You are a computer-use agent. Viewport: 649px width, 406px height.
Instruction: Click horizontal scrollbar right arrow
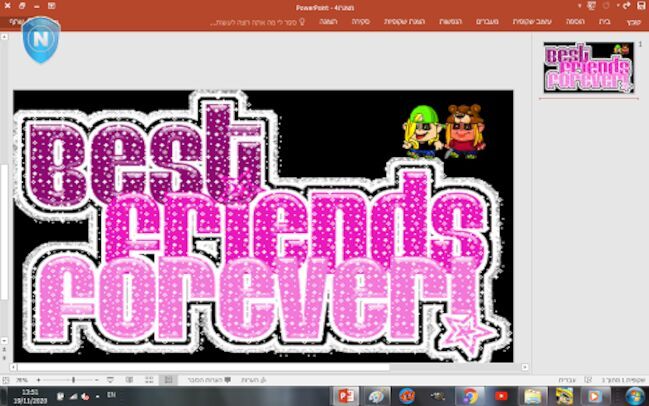[525, 367]
